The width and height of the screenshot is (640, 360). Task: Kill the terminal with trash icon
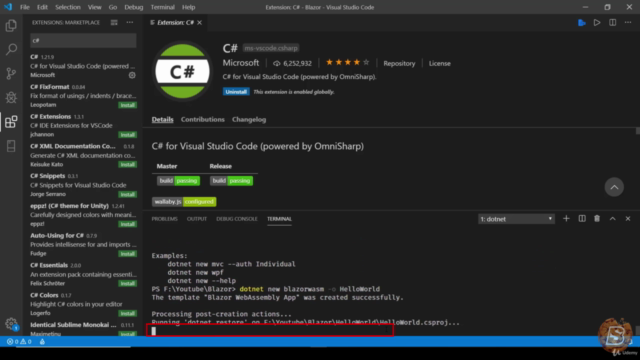pos(597,219)
